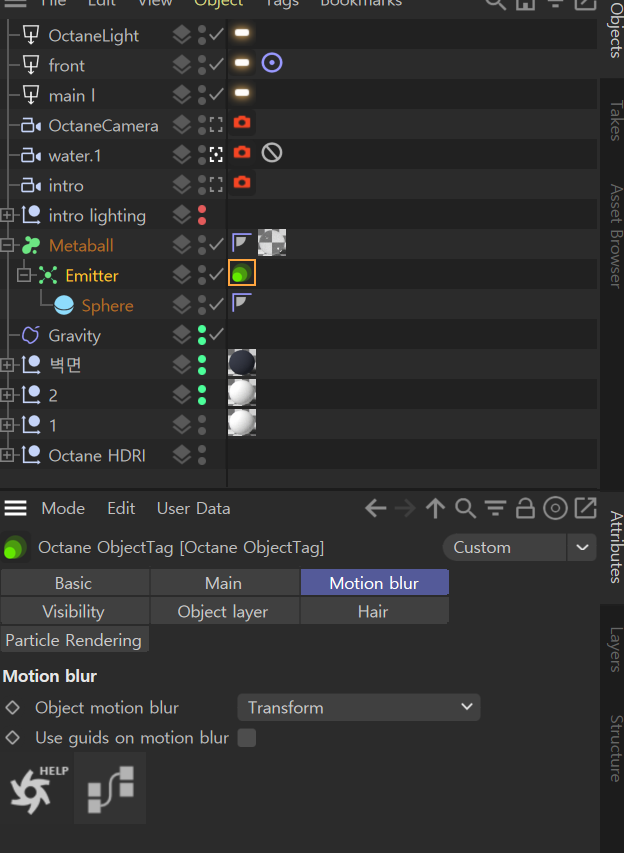Click the Octane camera tag on water.1
The height and width of the screenshot is (853, 624).
tap(242, 153)
